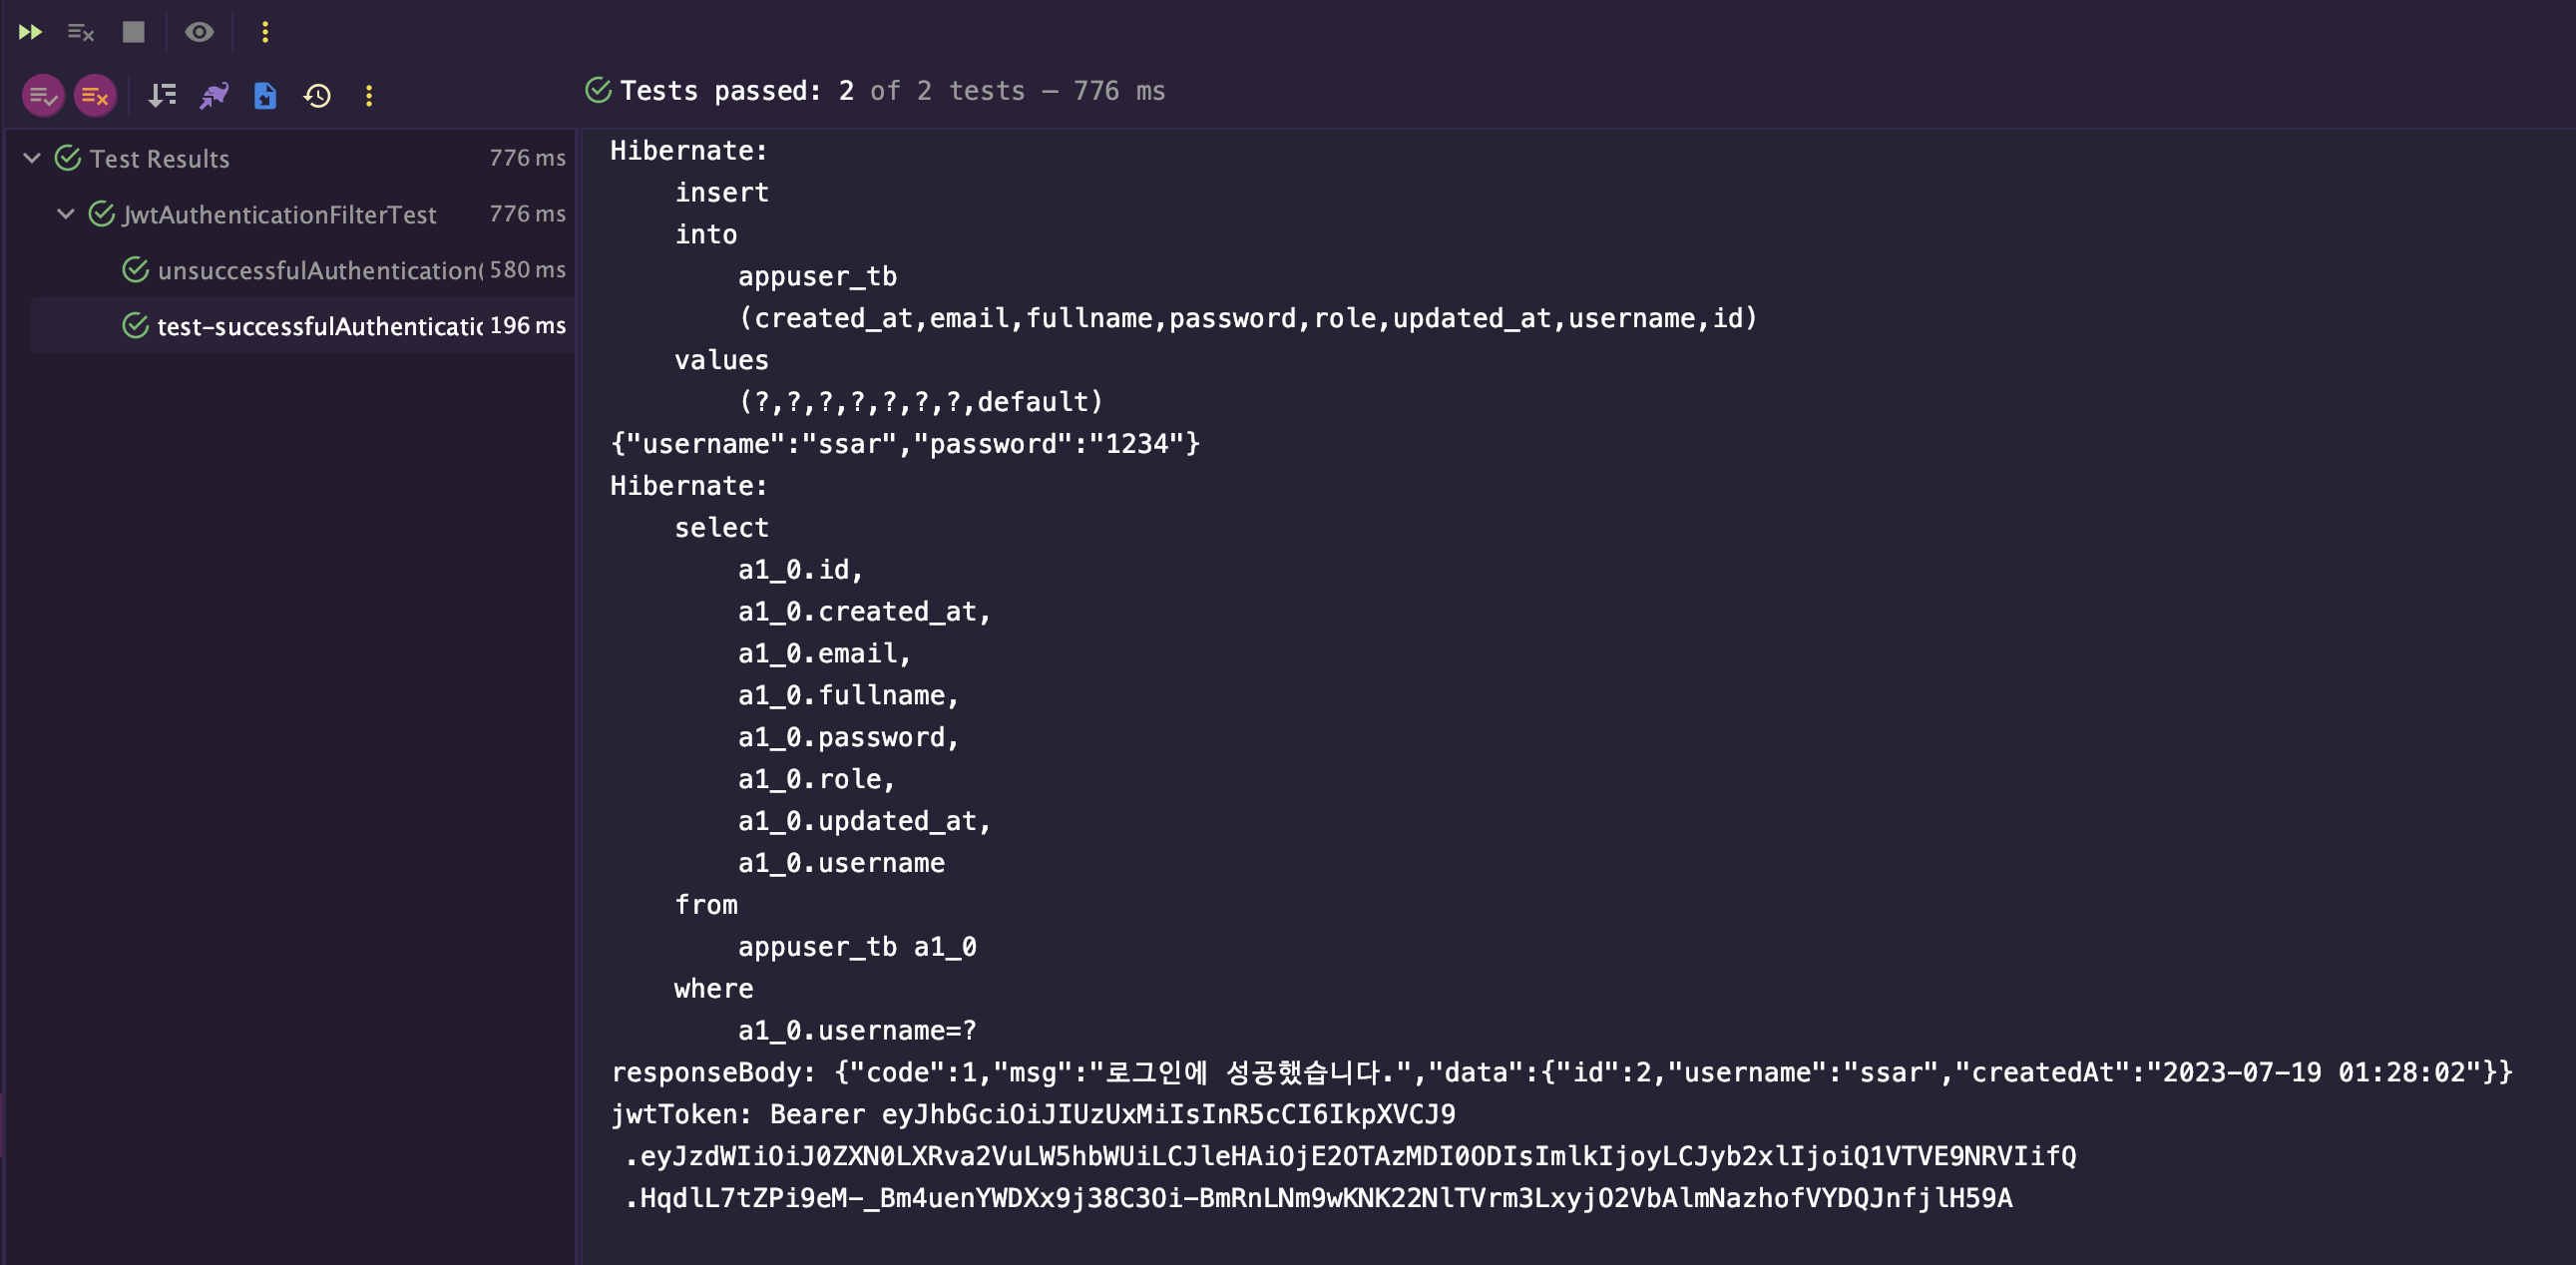Open the test toolbar three-dots menu
The height and width of the screenshot is (1265, 2576).
[x=369, y=95]
